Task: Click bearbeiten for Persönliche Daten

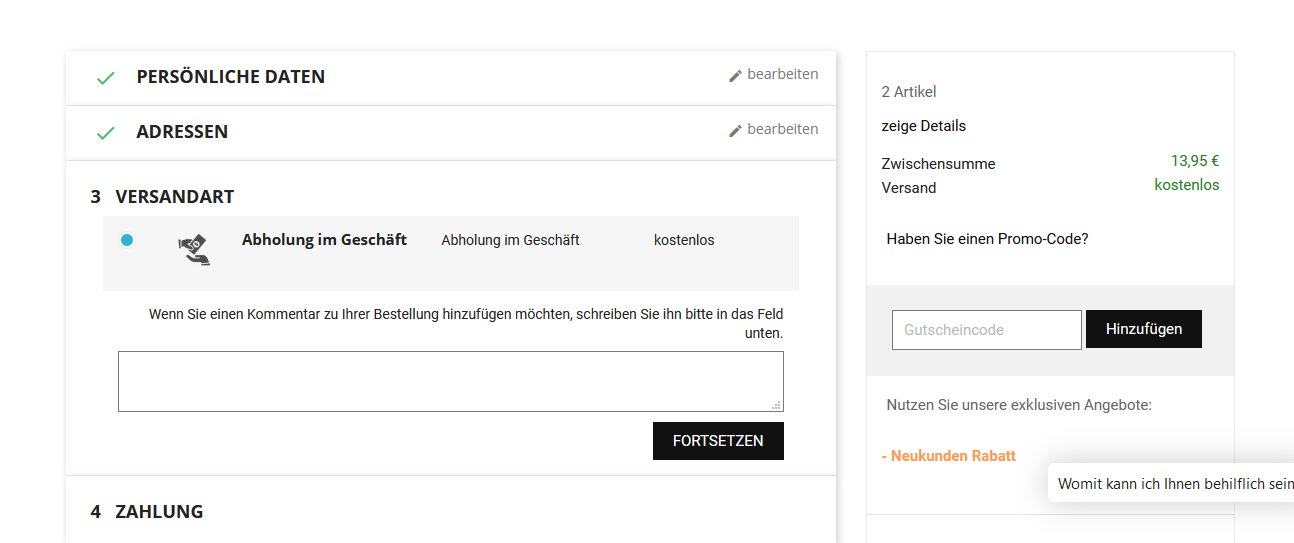Action: click(x=782, y=75)
